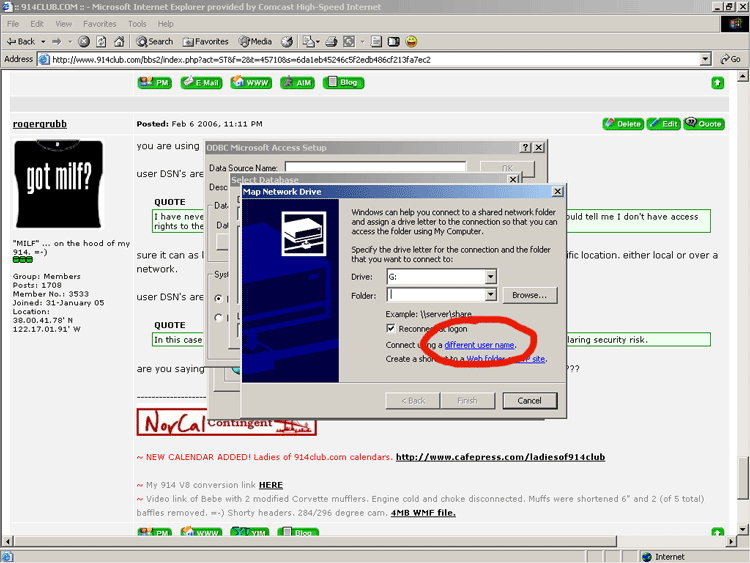Image resolution: width=750 pixels, height=563 pixels.
Task: Click the page icon in the Address bar
Action: (44, 59)
